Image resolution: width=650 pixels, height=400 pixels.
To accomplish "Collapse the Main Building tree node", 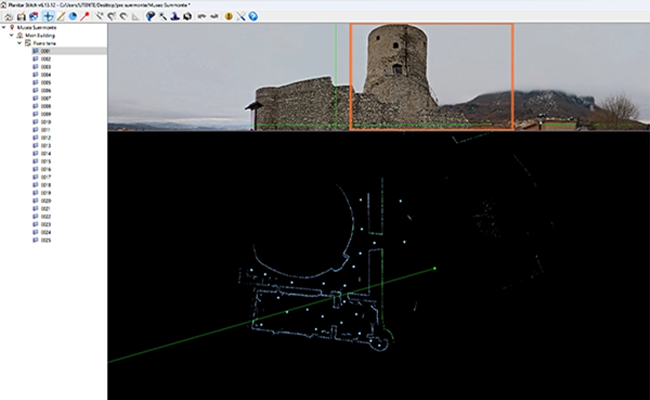I will [x=12, y=35].
